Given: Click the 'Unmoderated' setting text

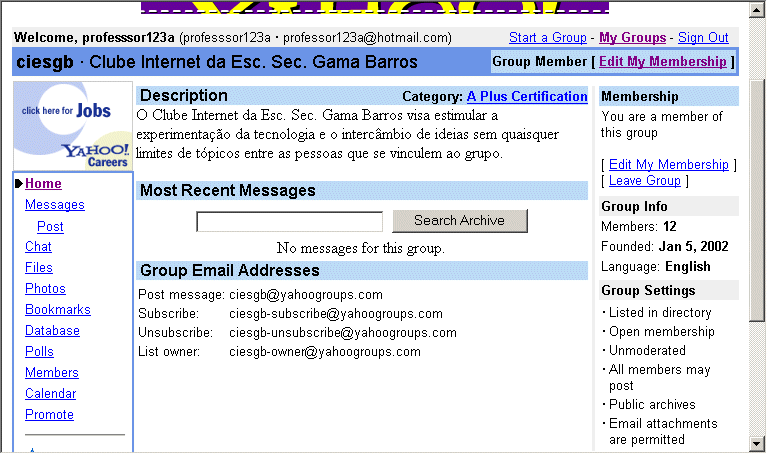Looking at the screenshot, I should click(647, 351).
